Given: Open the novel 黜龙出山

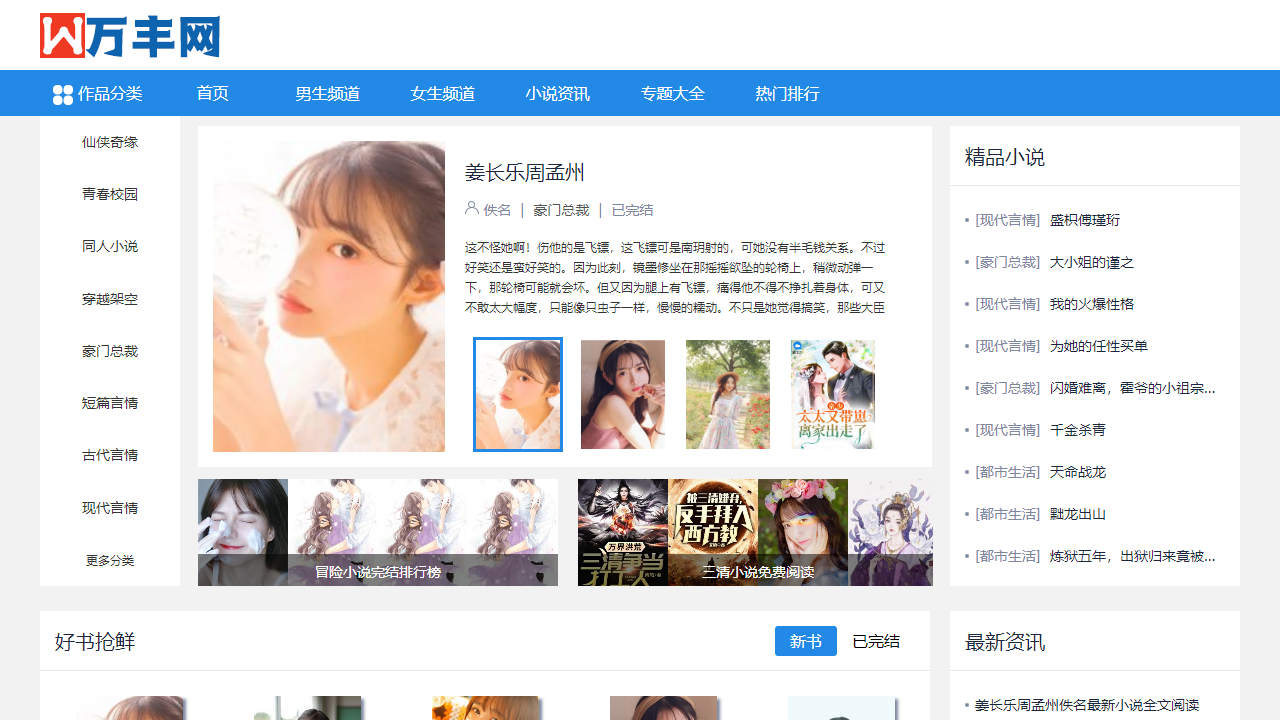Looking at the screenshot, I should pyautogui.click(x=1078, y=514).
